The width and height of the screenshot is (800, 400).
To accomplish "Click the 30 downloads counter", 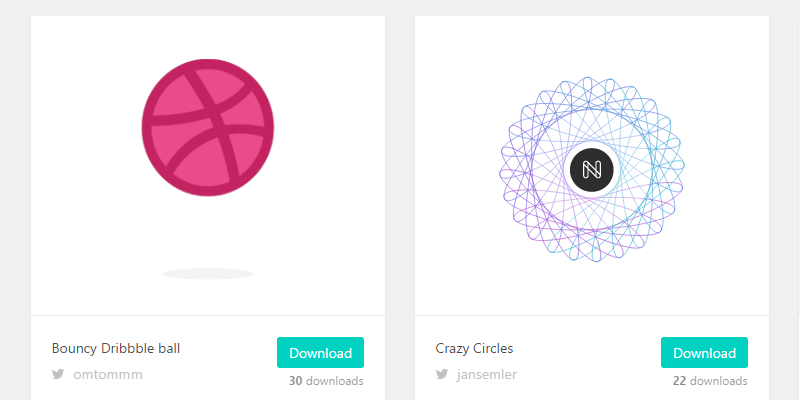I will point(326,381).
